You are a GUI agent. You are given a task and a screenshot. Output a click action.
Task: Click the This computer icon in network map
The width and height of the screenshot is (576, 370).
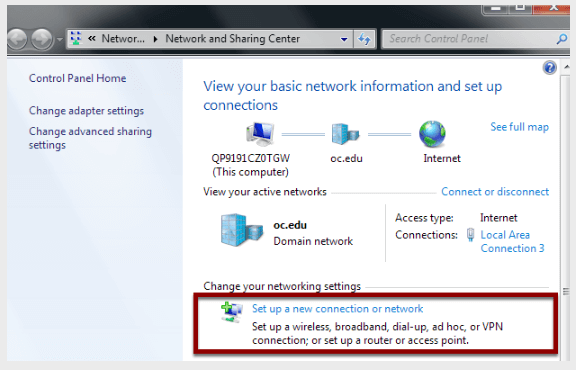pyautogui.click(x=260, y=134)
